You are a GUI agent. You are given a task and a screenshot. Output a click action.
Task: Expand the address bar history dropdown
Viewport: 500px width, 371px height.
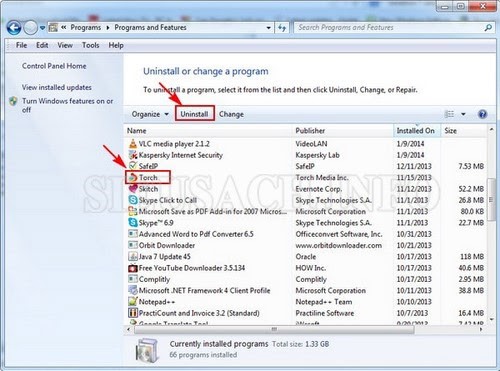(x=269, y=28)
